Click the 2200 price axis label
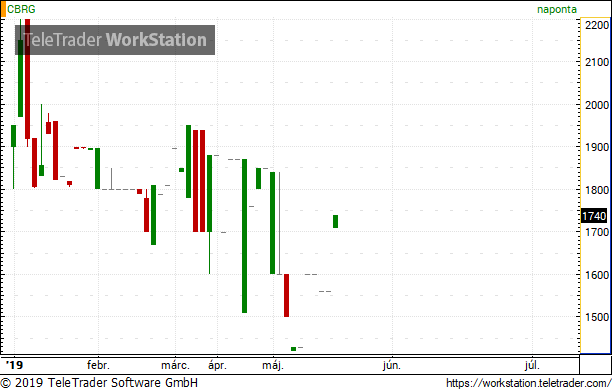Screen dimensions: 612x392 597,25
